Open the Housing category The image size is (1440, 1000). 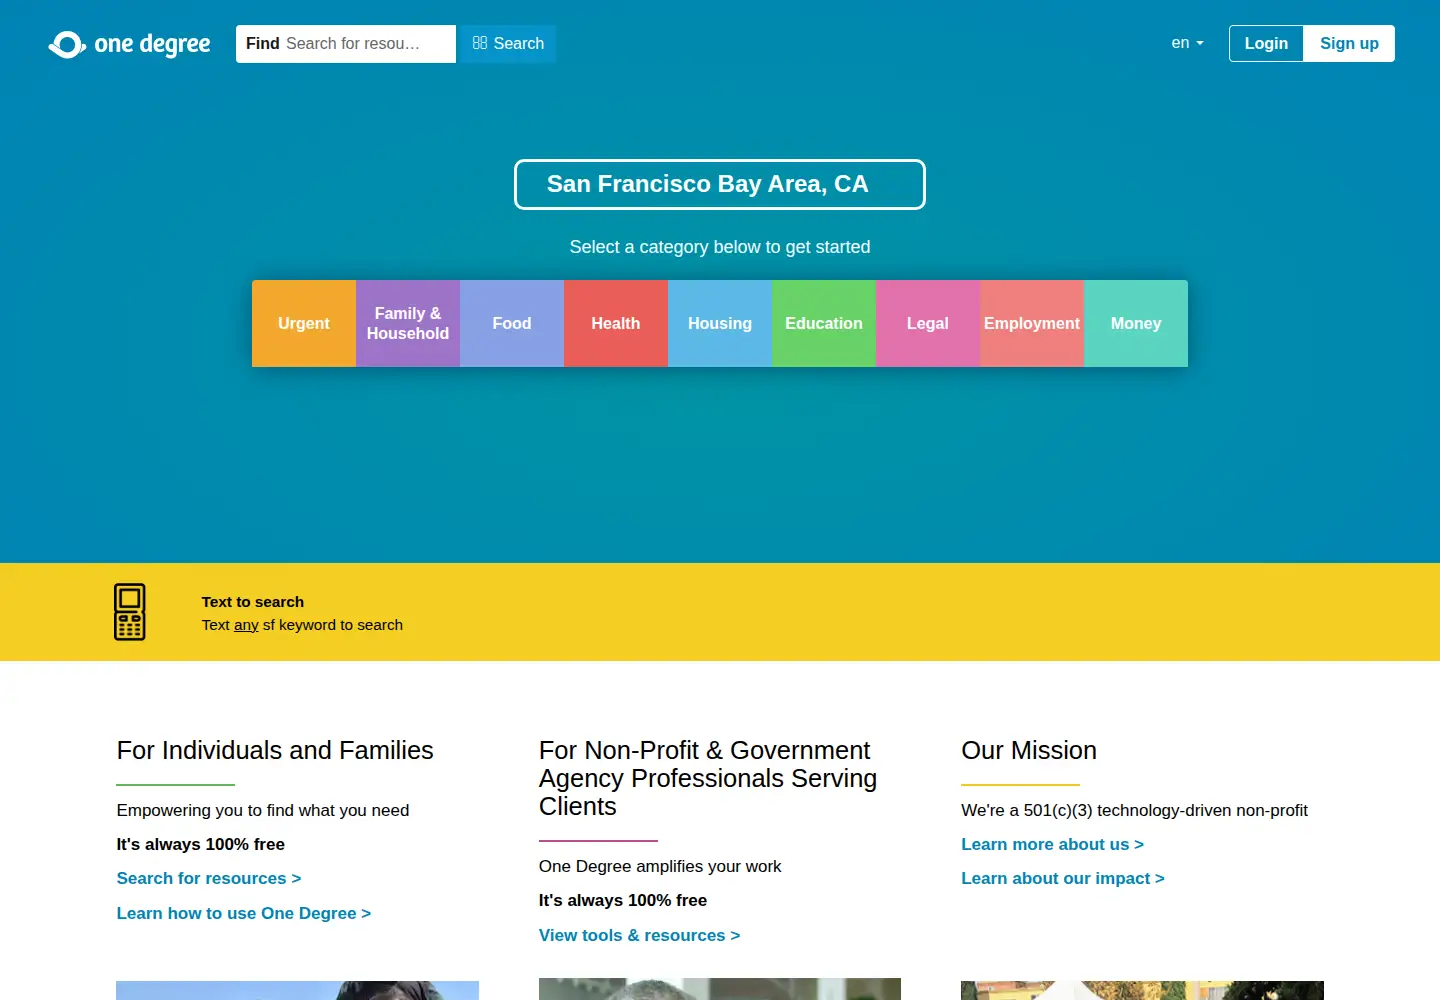click(720, 323)
